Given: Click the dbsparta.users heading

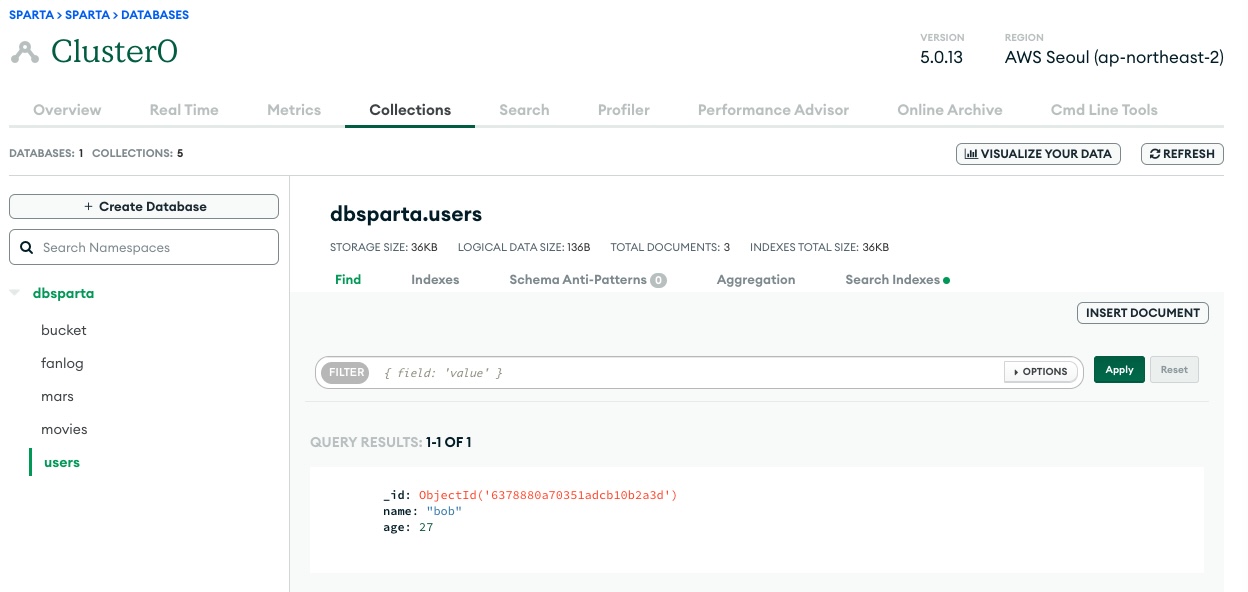Looking at the screenshot, I should point(406,214).
